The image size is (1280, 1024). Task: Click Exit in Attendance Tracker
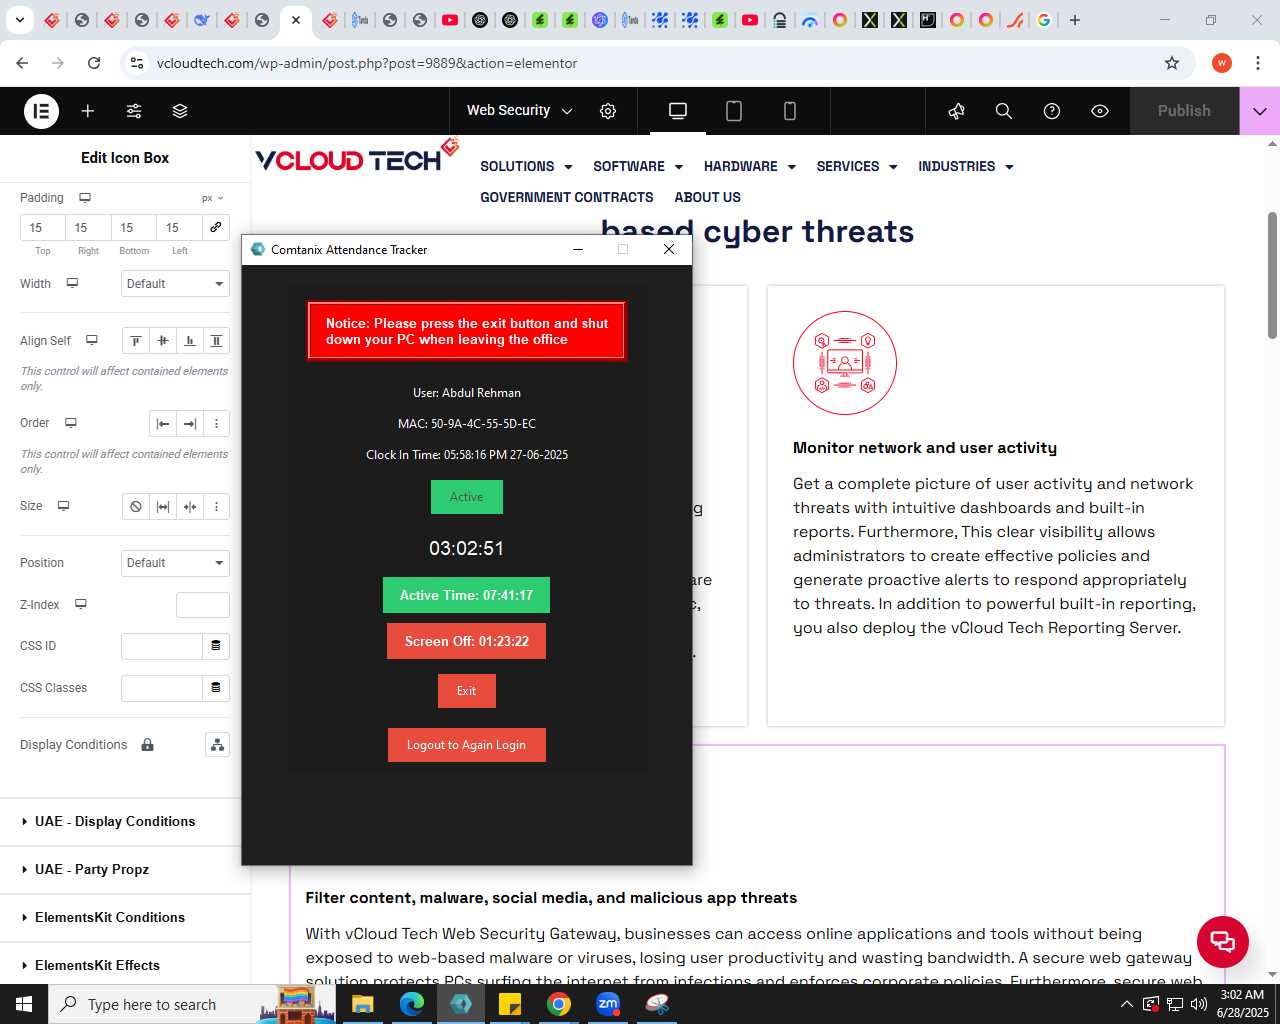coord(466,691)
